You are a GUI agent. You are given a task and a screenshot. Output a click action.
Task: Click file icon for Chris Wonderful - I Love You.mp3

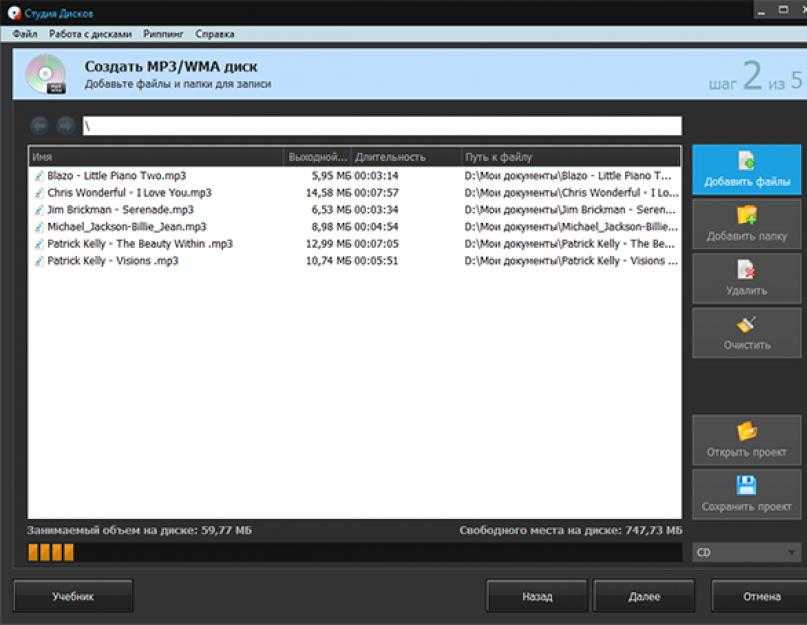coord(39,193)
